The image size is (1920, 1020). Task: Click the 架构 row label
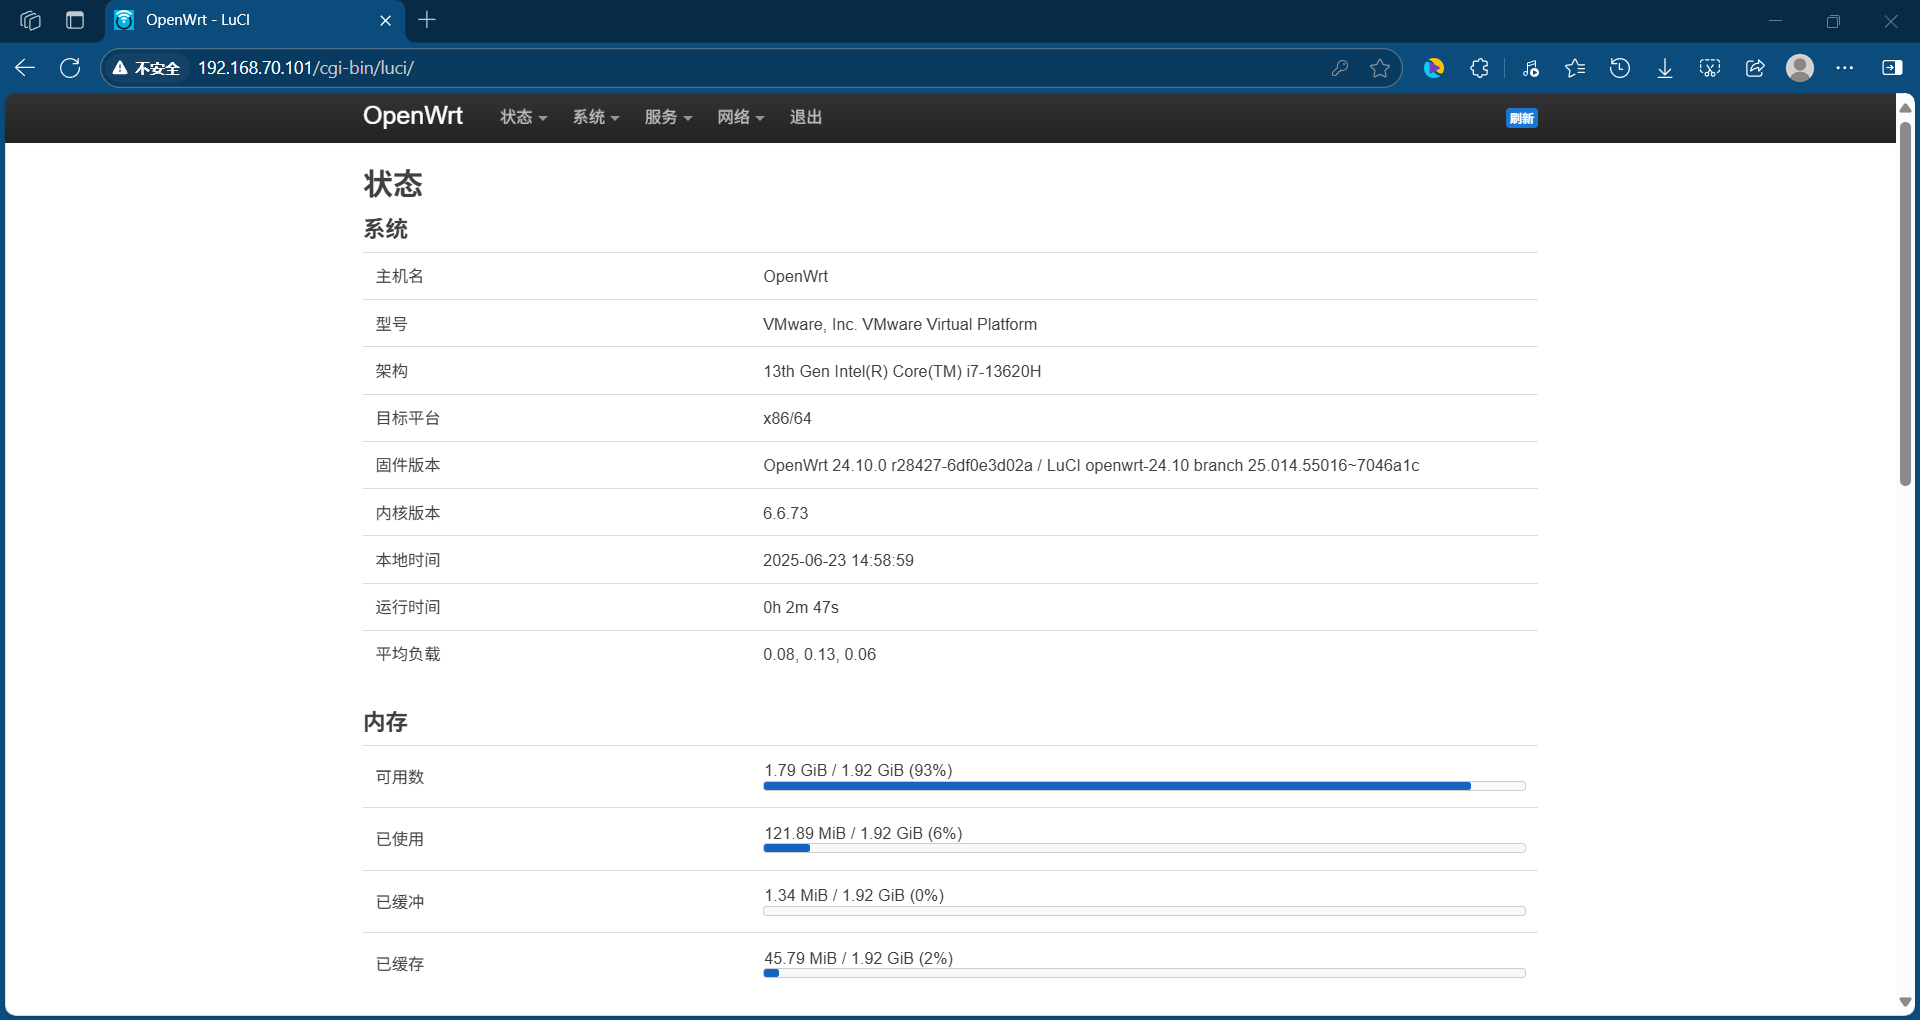[392, 371]
